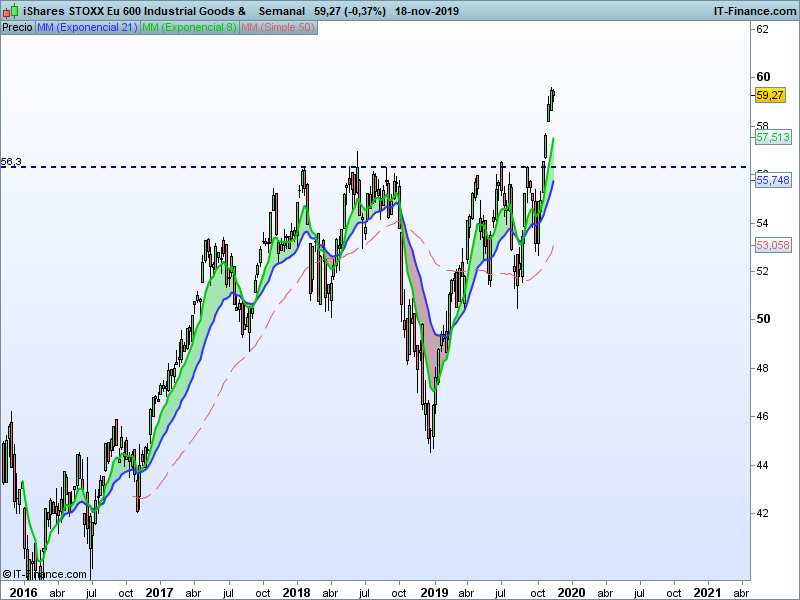Click the candlestick icon beside the chart title
Viewport: 800px width, 600px height.
click(x=10, y=11)
